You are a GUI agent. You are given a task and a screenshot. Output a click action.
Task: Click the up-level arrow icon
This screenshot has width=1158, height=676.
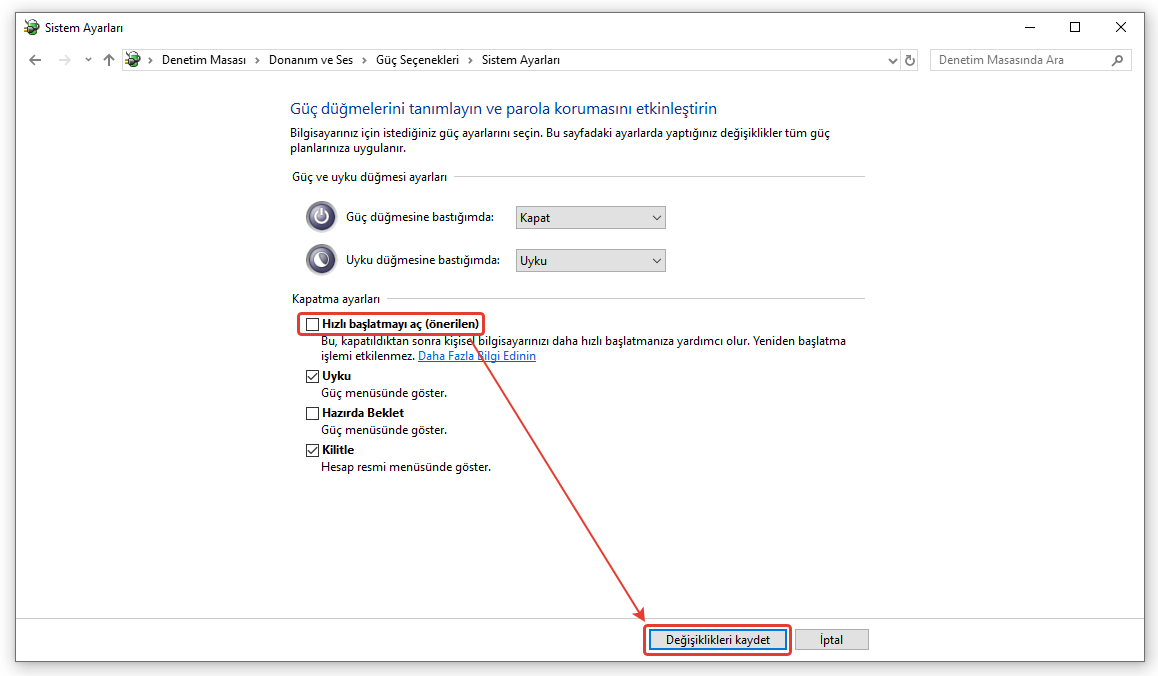pyautogui.click(x=109, y=60)
